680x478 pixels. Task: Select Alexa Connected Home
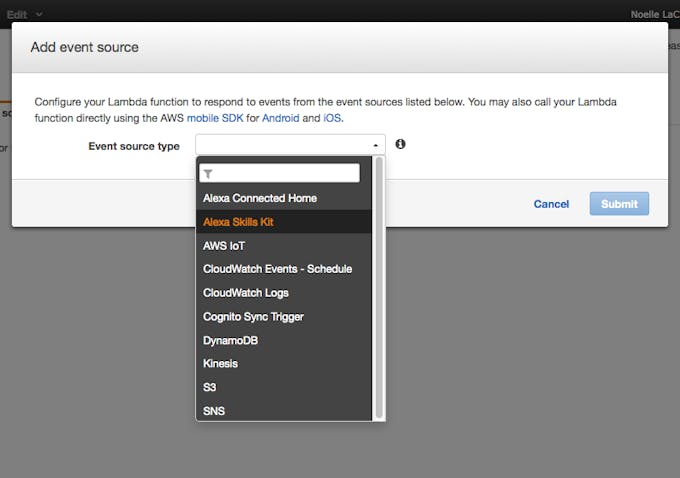click(x=284, y=198)
